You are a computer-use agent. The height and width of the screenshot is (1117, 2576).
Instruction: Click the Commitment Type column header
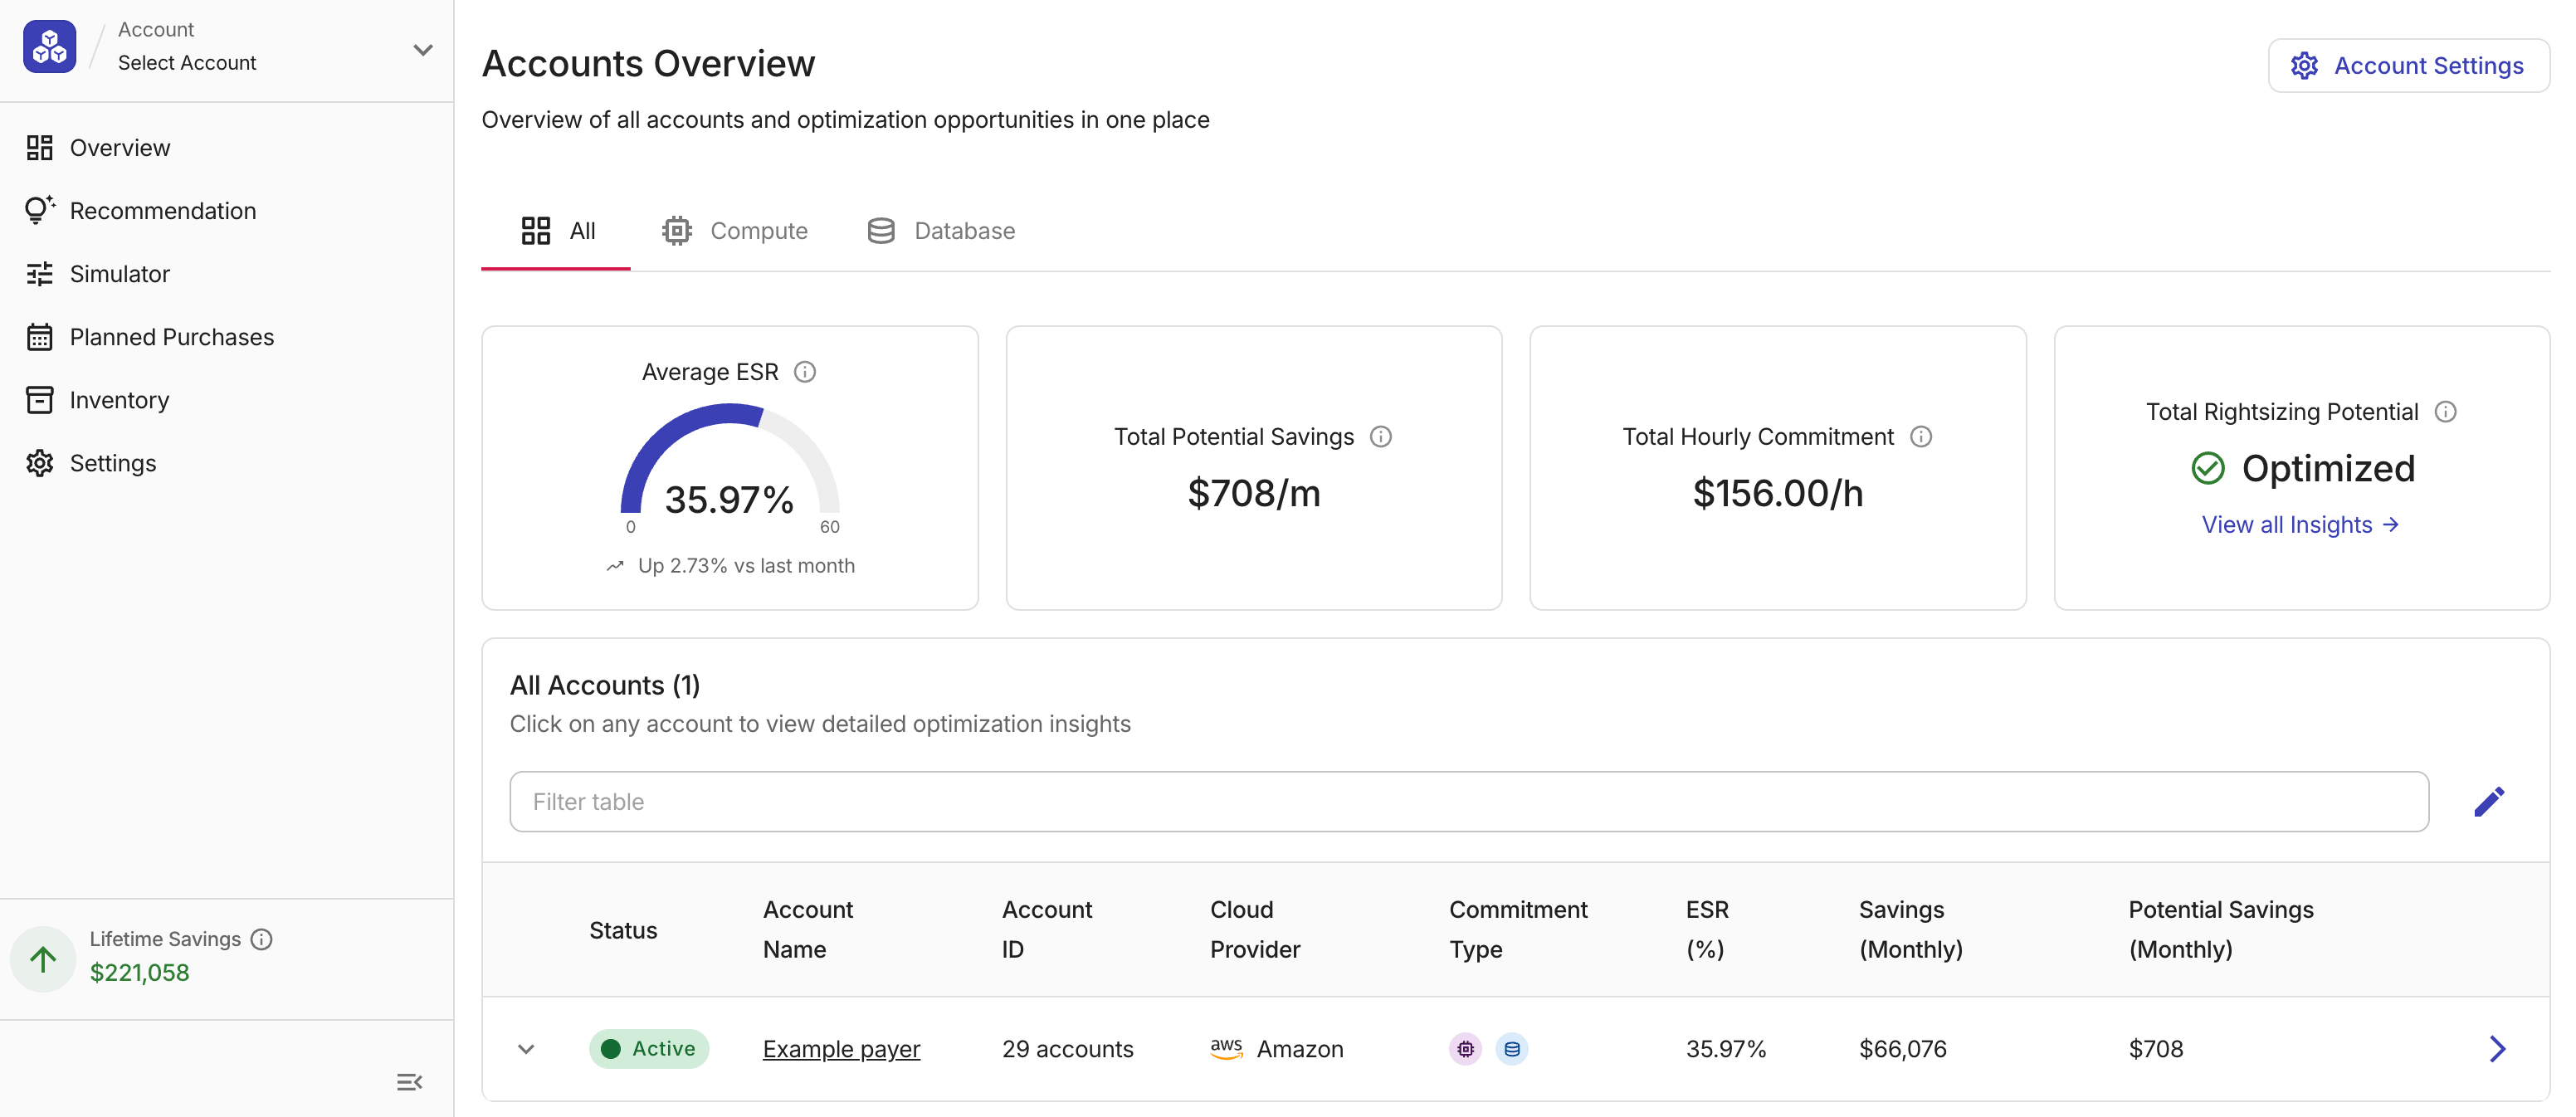pos(1518,929)
